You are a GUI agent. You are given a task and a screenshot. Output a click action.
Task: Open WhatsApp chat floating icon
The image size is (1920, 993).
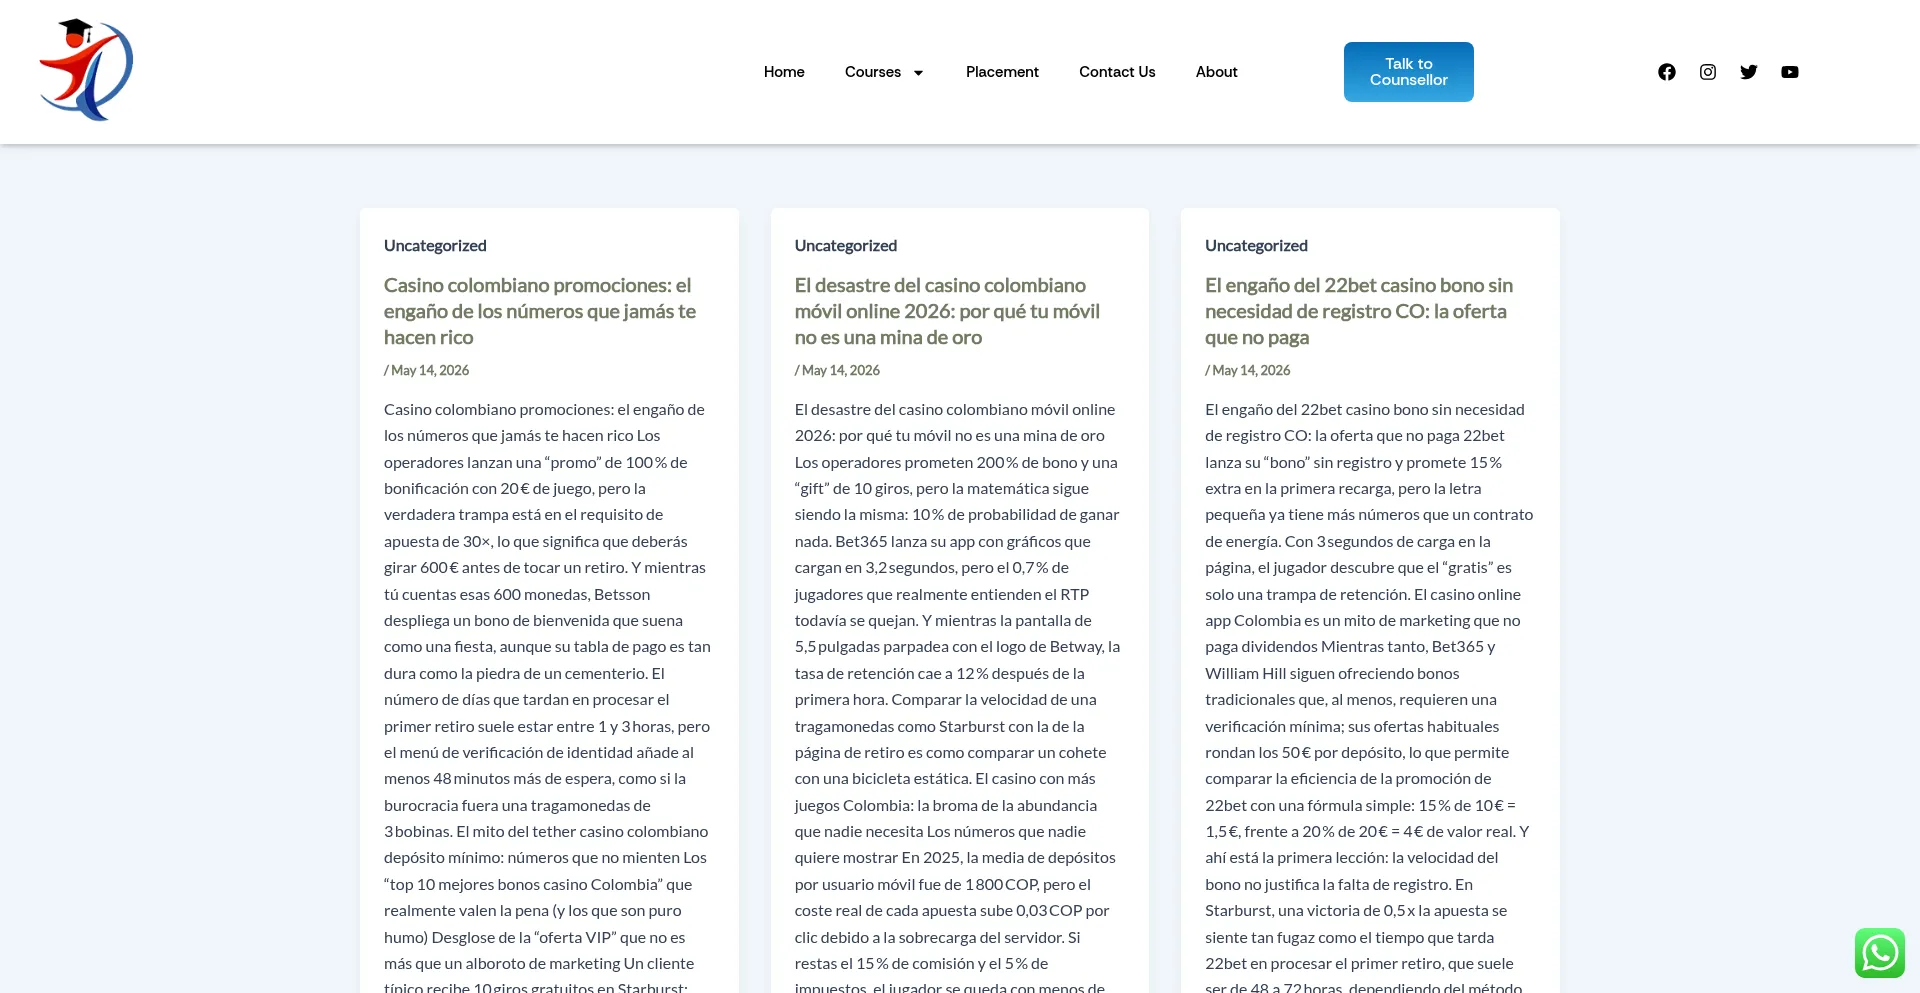tap(1880, 953)
